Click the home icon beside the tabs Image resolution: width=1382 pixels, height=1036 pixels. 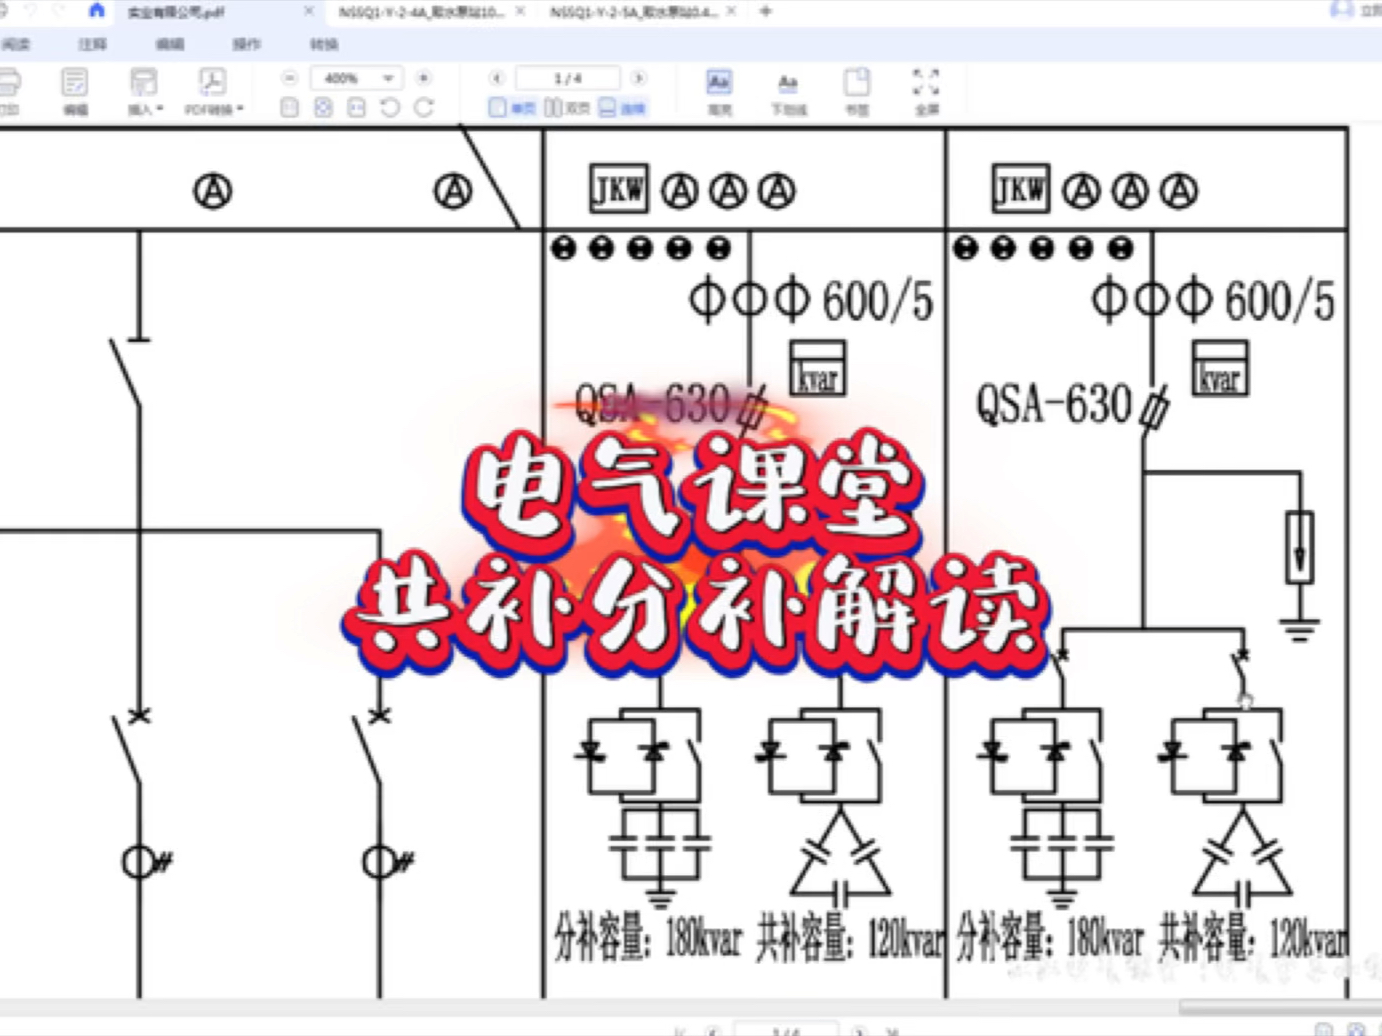(x=96, y=11)
